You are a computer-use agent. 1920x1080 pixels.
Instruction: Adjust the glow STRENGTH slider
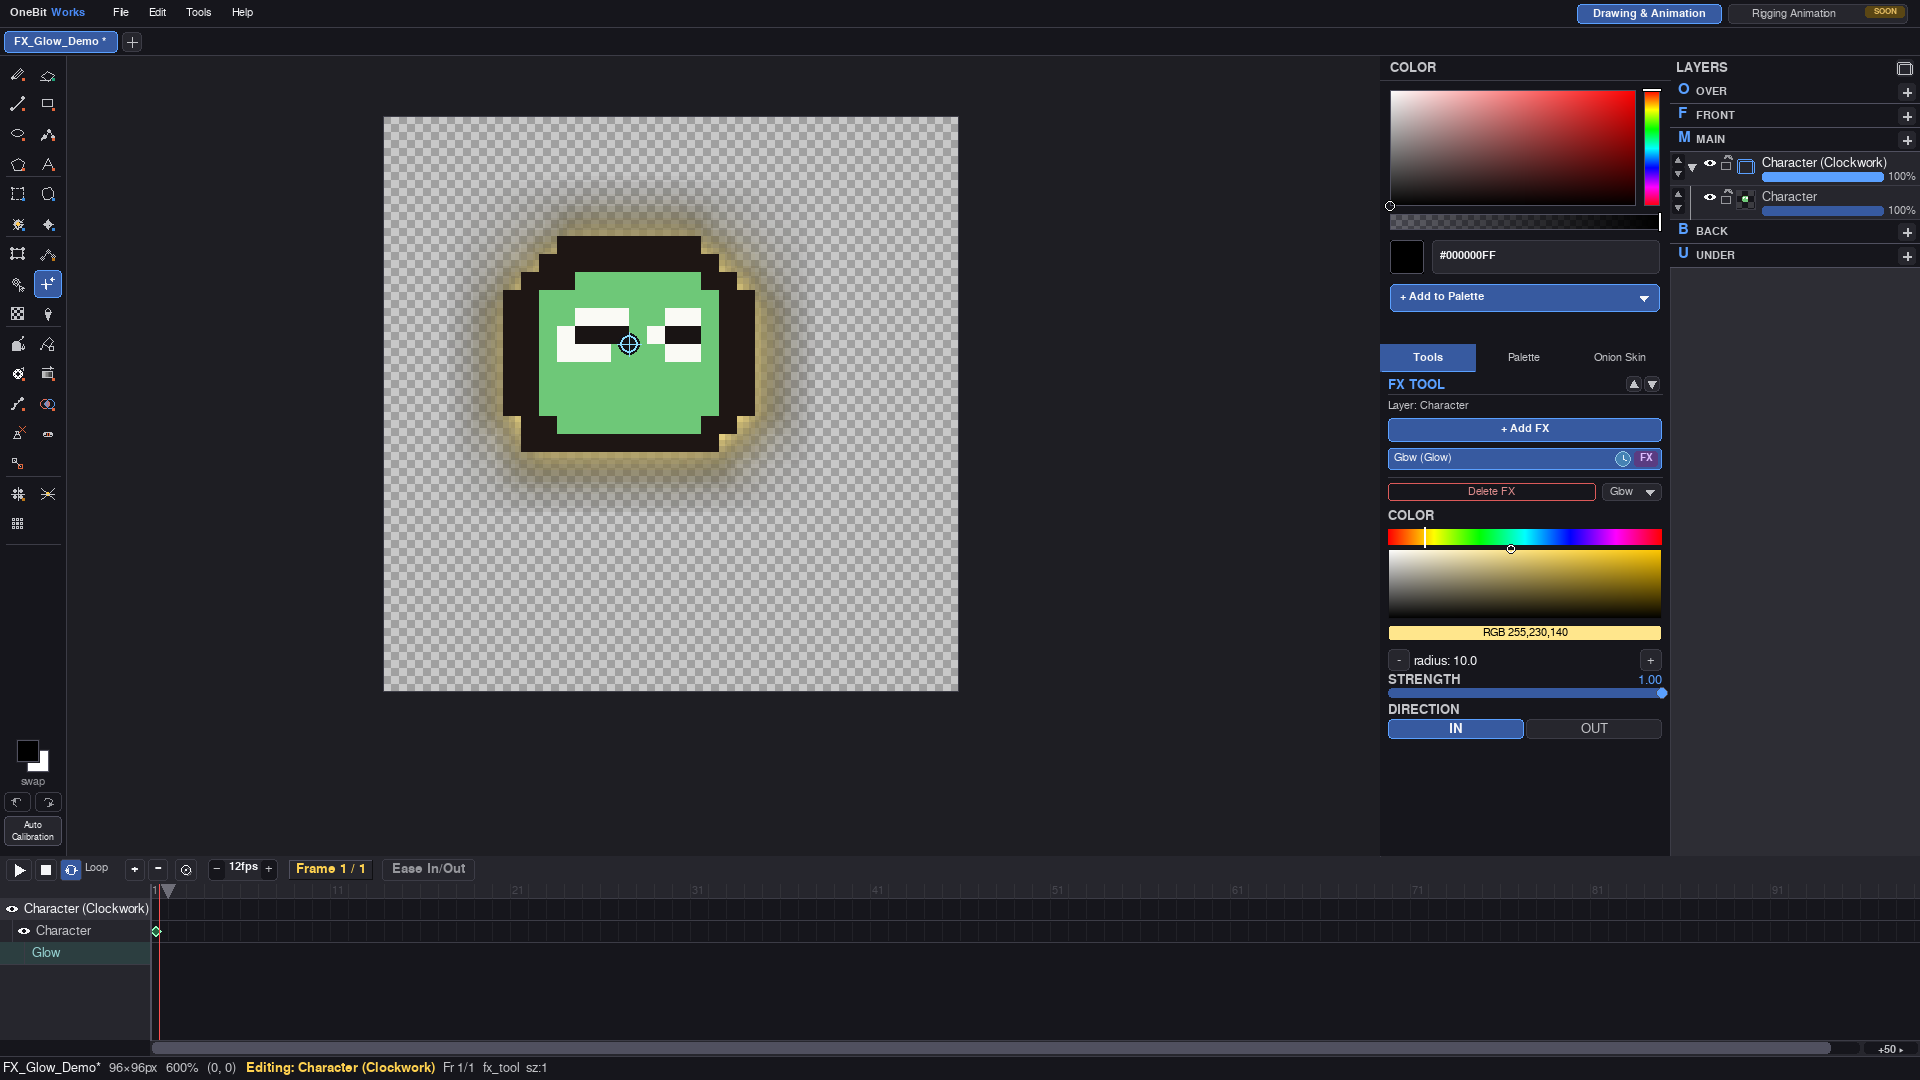coord(1524,693)
